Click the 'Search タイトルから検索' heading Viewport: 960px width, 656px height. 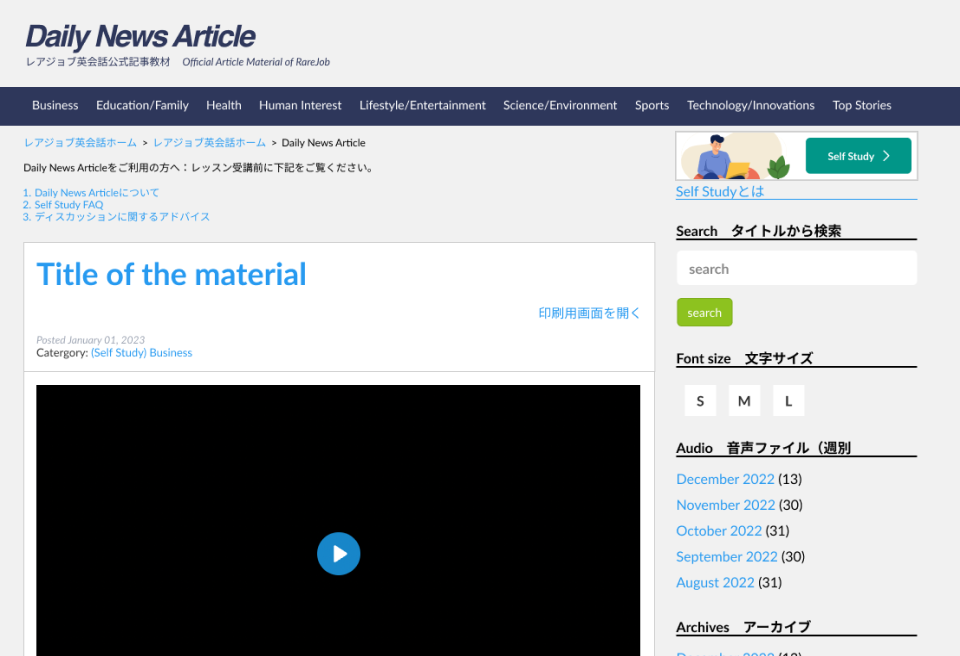tap(759, 231)
